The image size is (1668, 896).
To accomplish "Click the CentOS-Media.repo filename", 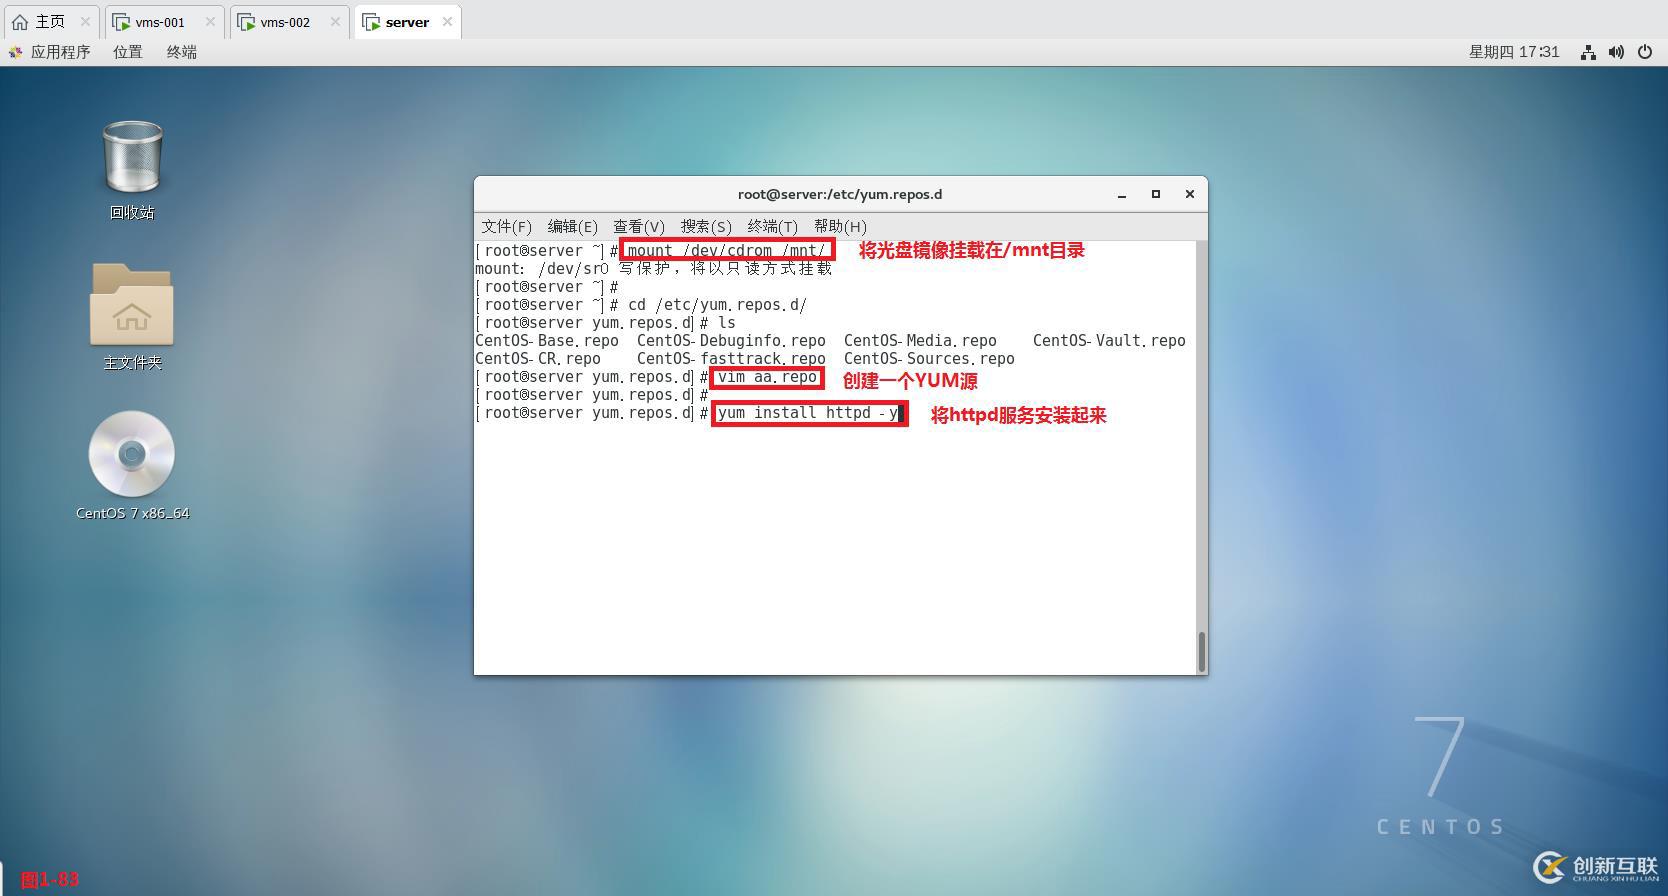I will point(920,341).
